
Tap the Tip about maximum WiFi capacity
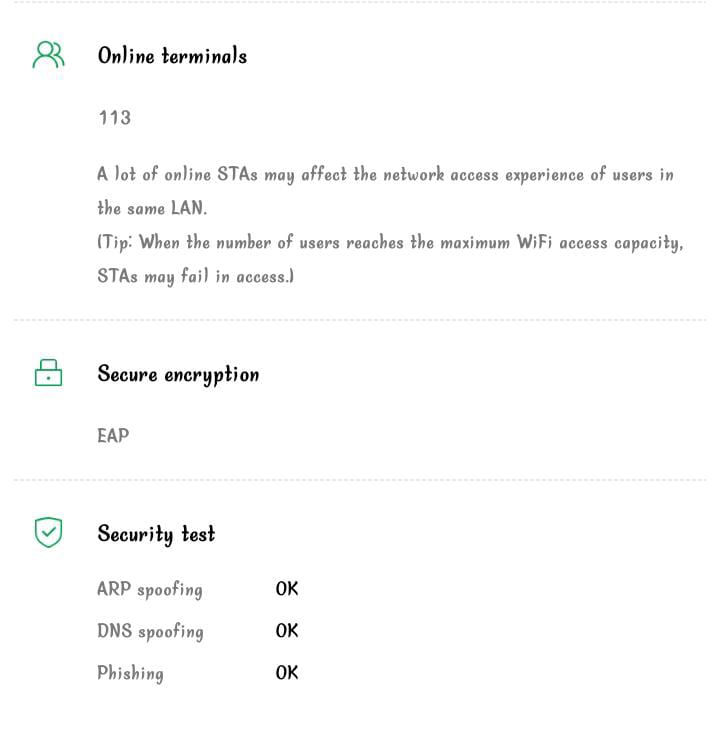click(x=390, y=243)
